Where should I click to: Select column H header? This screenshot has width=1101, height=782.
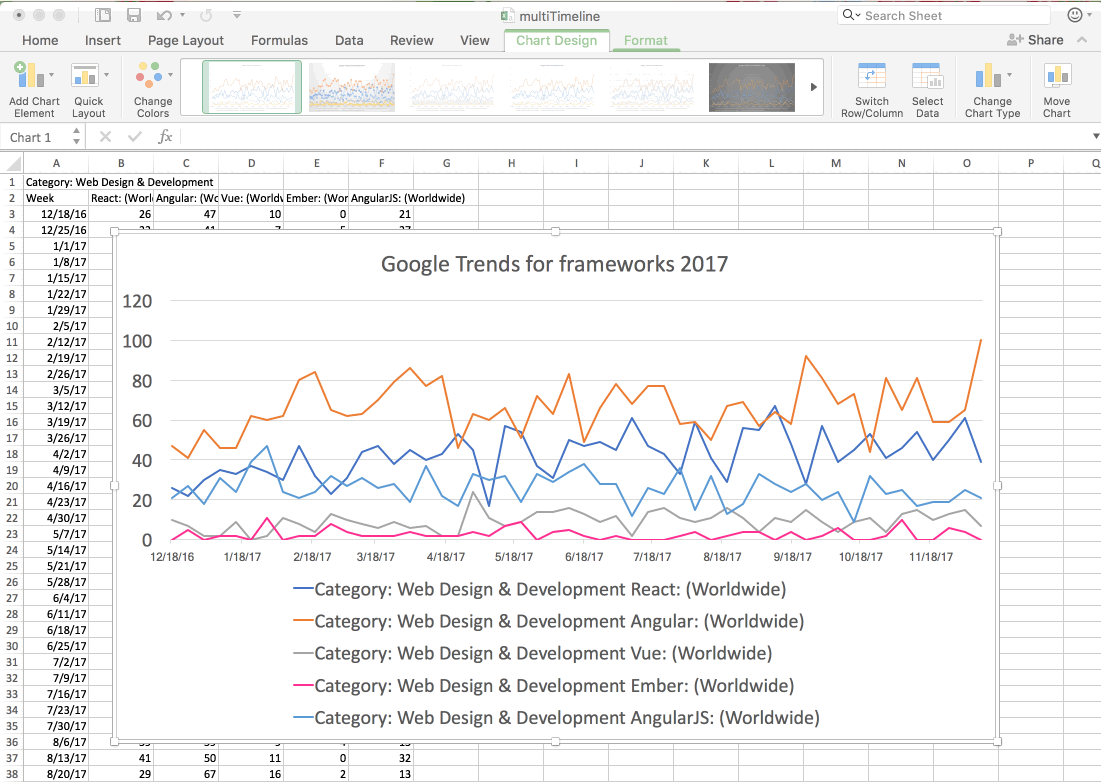click(511, 164)
